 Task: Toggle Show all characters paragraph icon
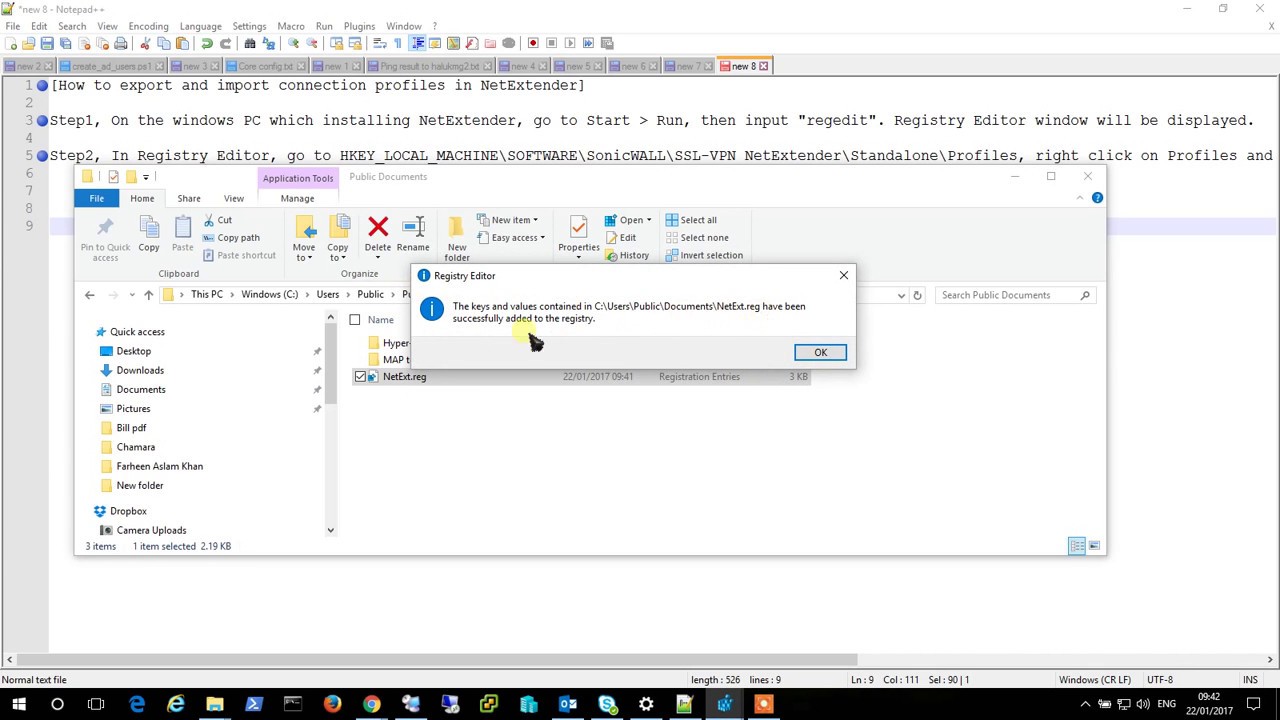click(x=398, y=43)
